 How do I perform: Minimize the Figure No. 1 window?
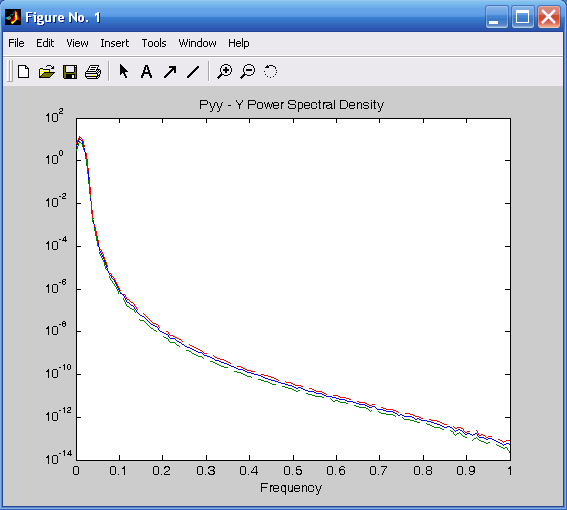(496, 17)
